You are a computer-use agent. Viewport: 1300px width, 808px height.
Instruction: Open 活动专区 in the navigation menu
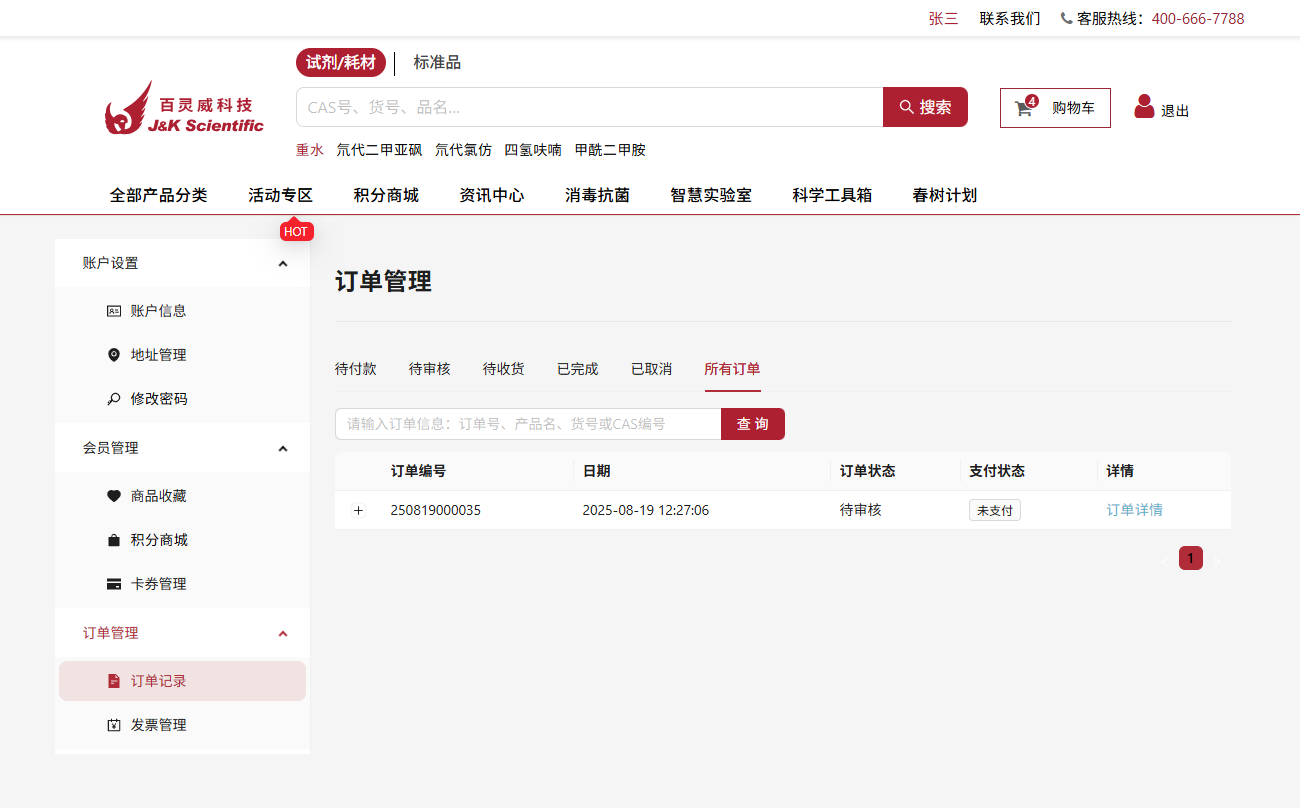click(280, 196)
